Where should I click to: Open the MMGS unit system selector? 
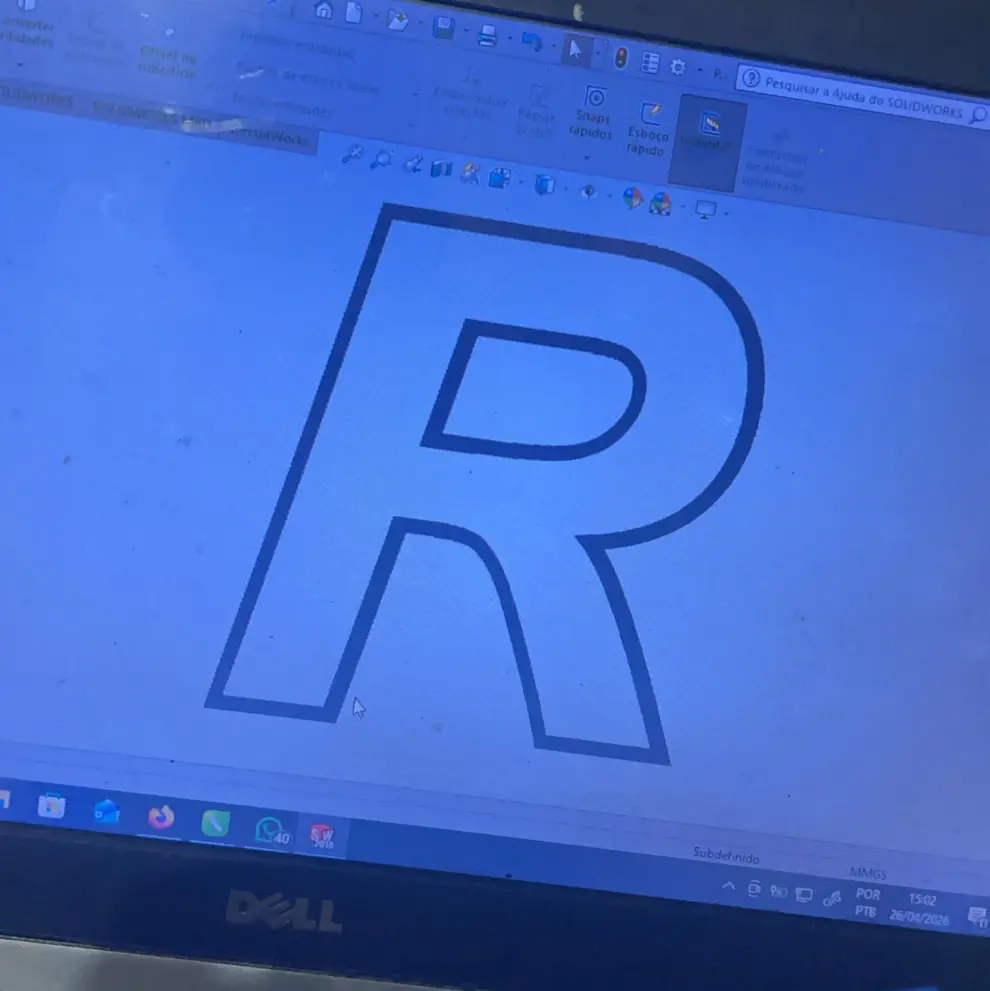868,873
